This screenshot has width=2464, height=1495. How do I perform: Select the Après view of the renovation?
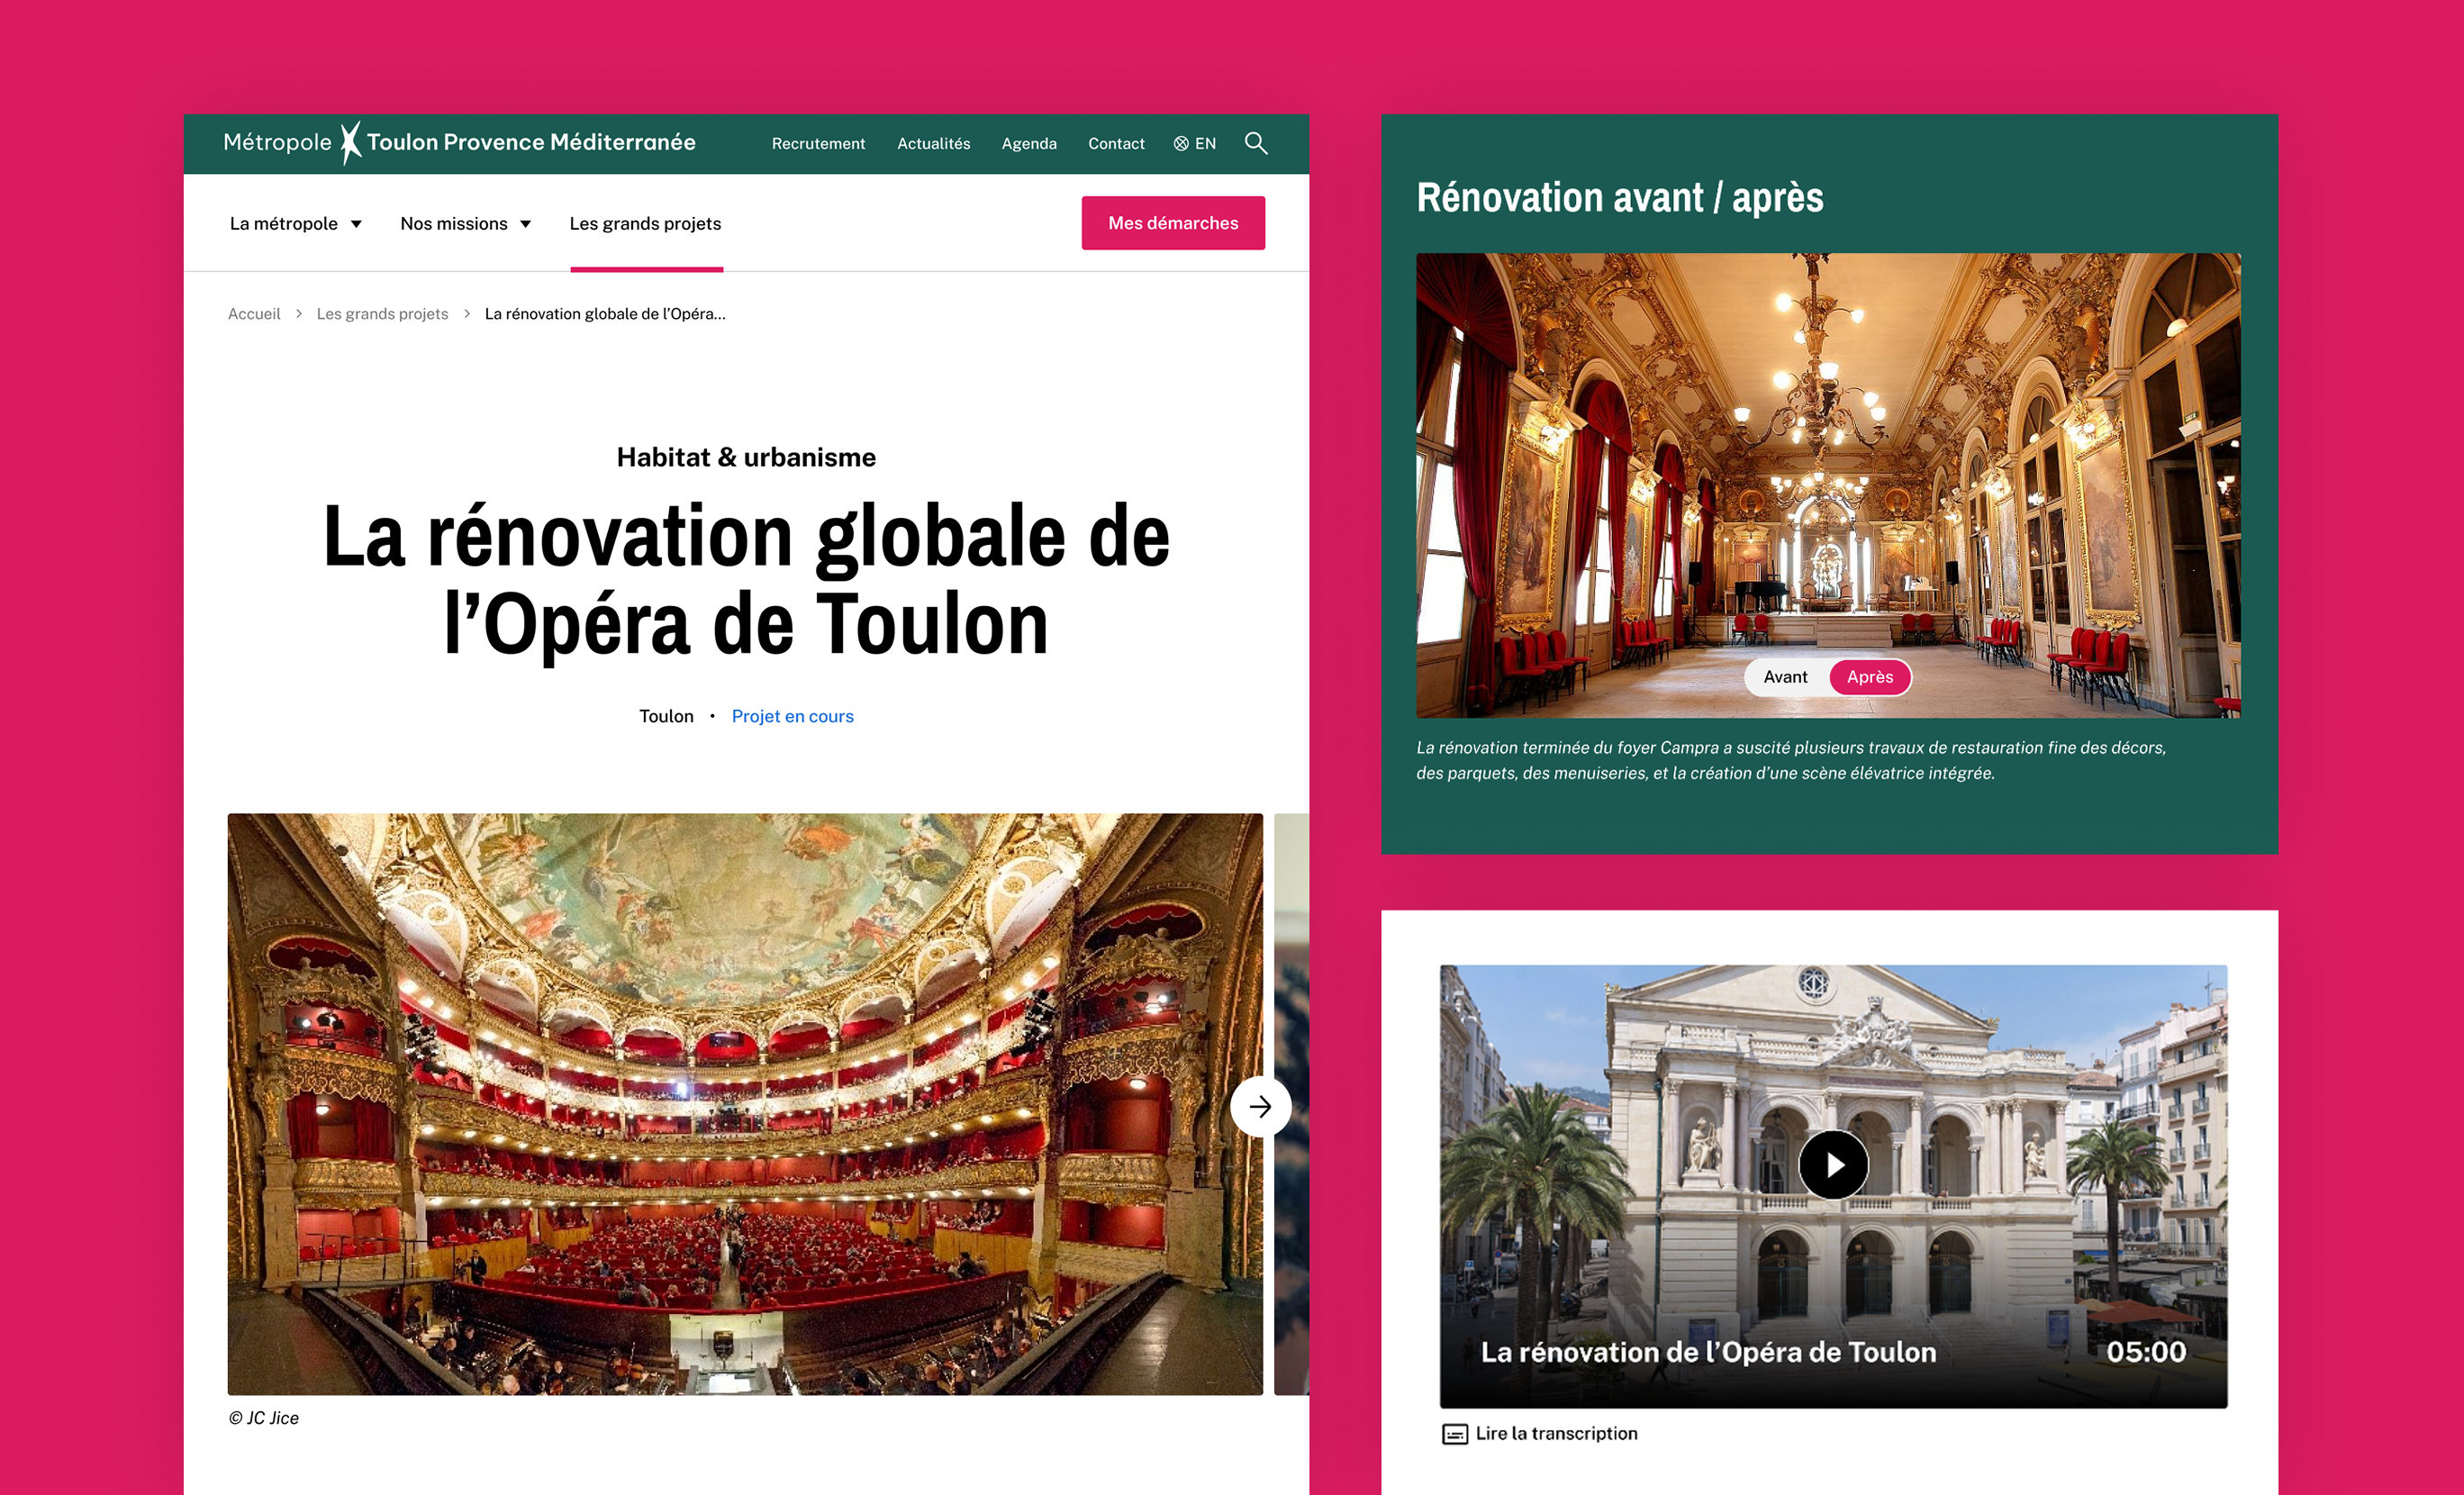point(1869,677)
